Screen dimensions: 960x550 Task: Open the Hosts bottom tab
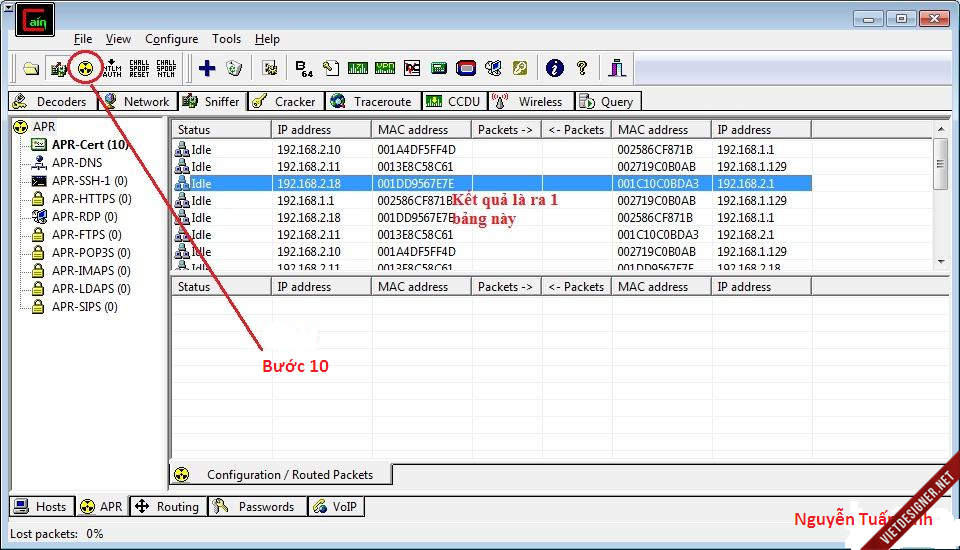(x=42, y=507)
